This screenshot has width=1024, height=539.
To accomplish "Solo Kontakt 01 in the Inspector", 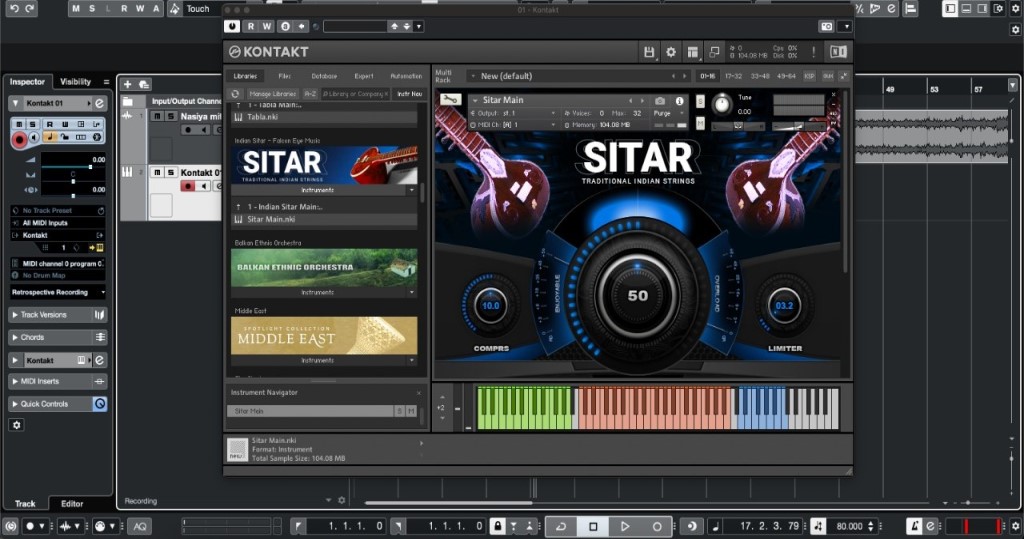I will 33,124.
